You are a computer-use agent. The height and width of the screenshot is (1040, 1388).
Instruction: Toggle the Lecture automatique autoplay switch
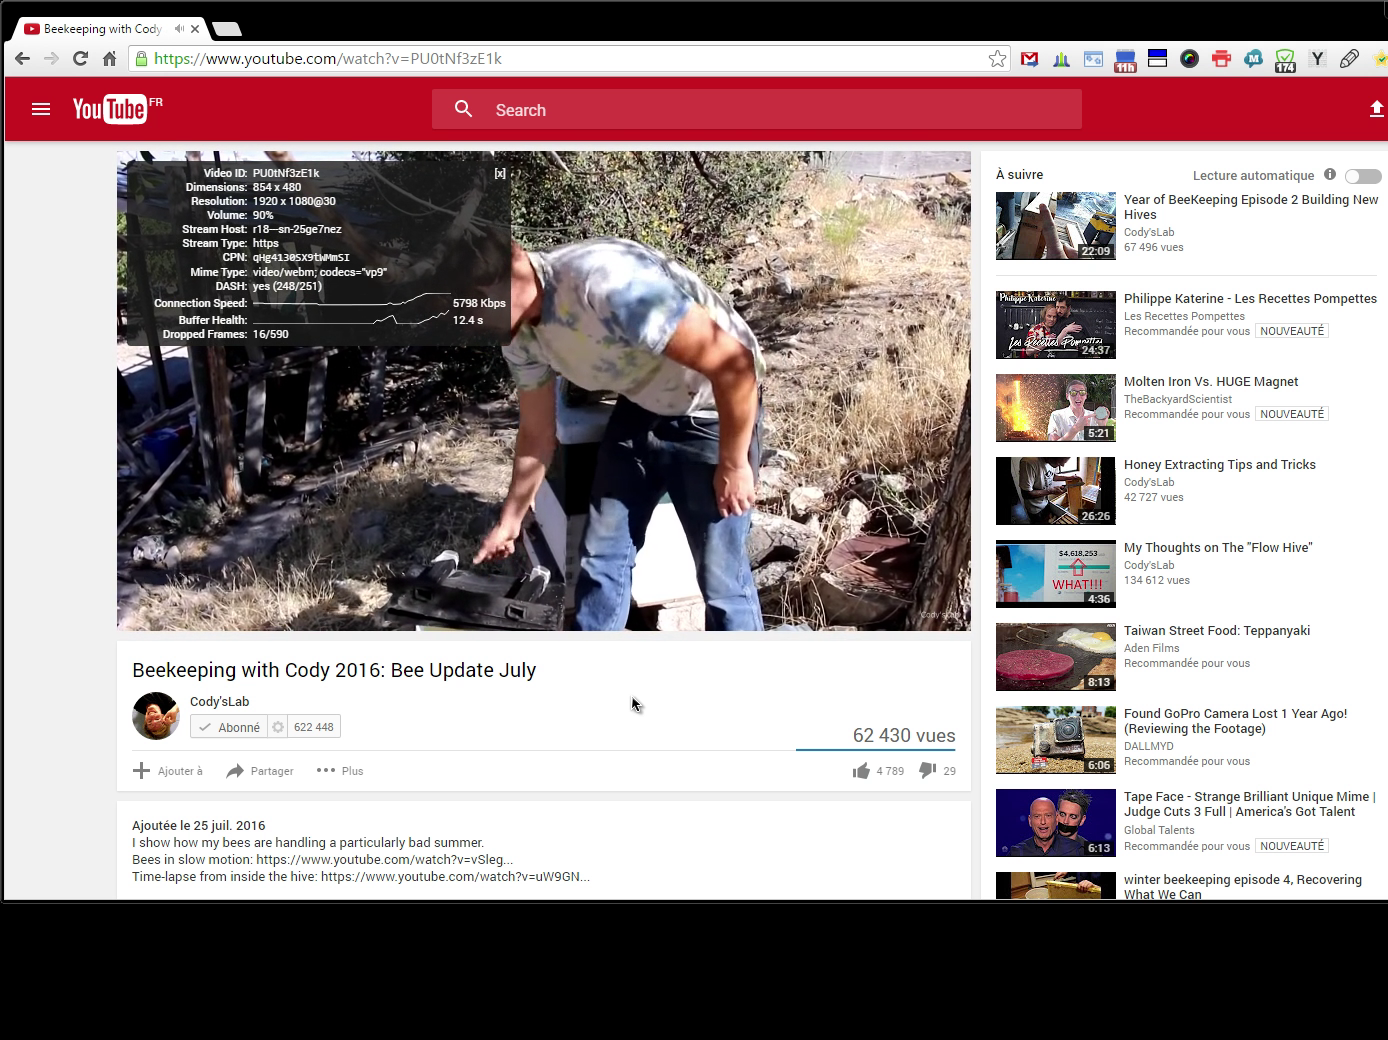(x=1362, y=176)
